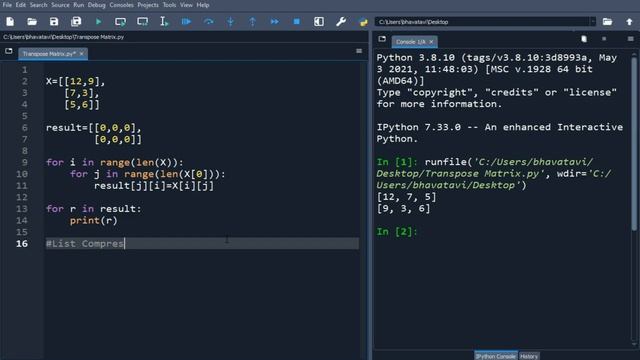
Task: Open the Source menu
Action: click(x=60, y=5)
